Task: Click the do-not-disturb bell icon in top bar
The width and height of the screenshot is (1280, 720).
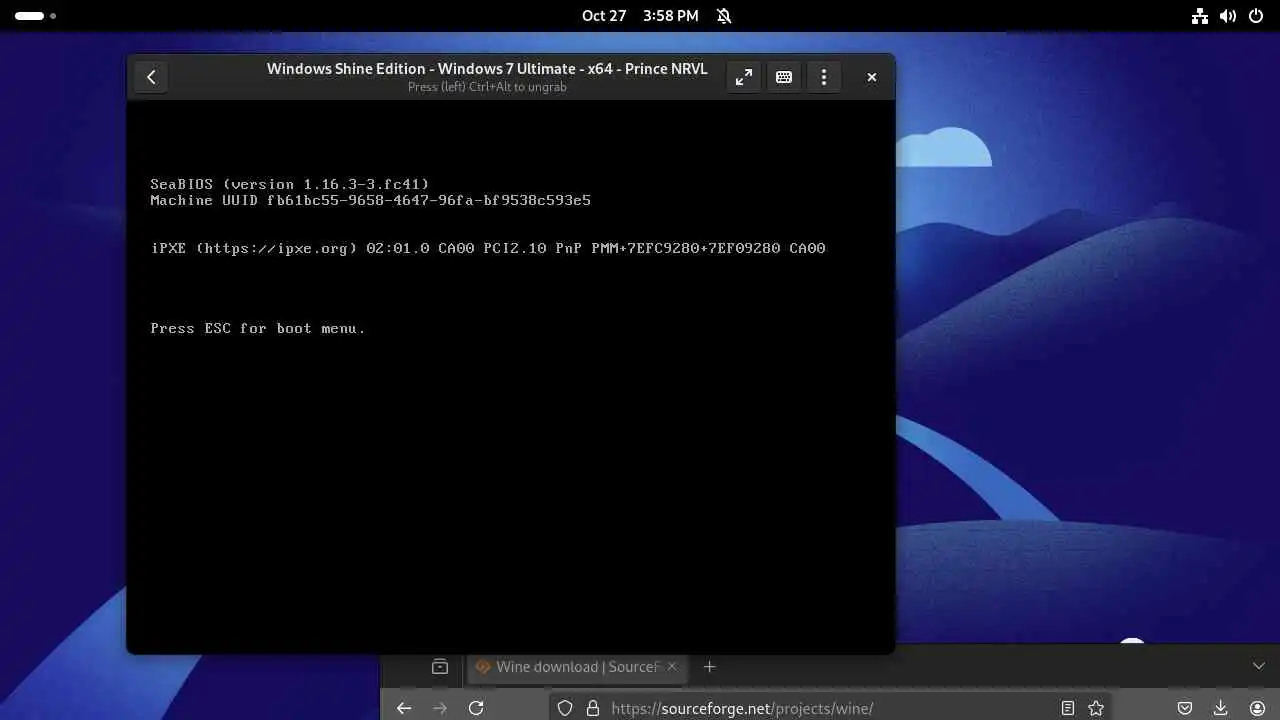Action: 724,16
